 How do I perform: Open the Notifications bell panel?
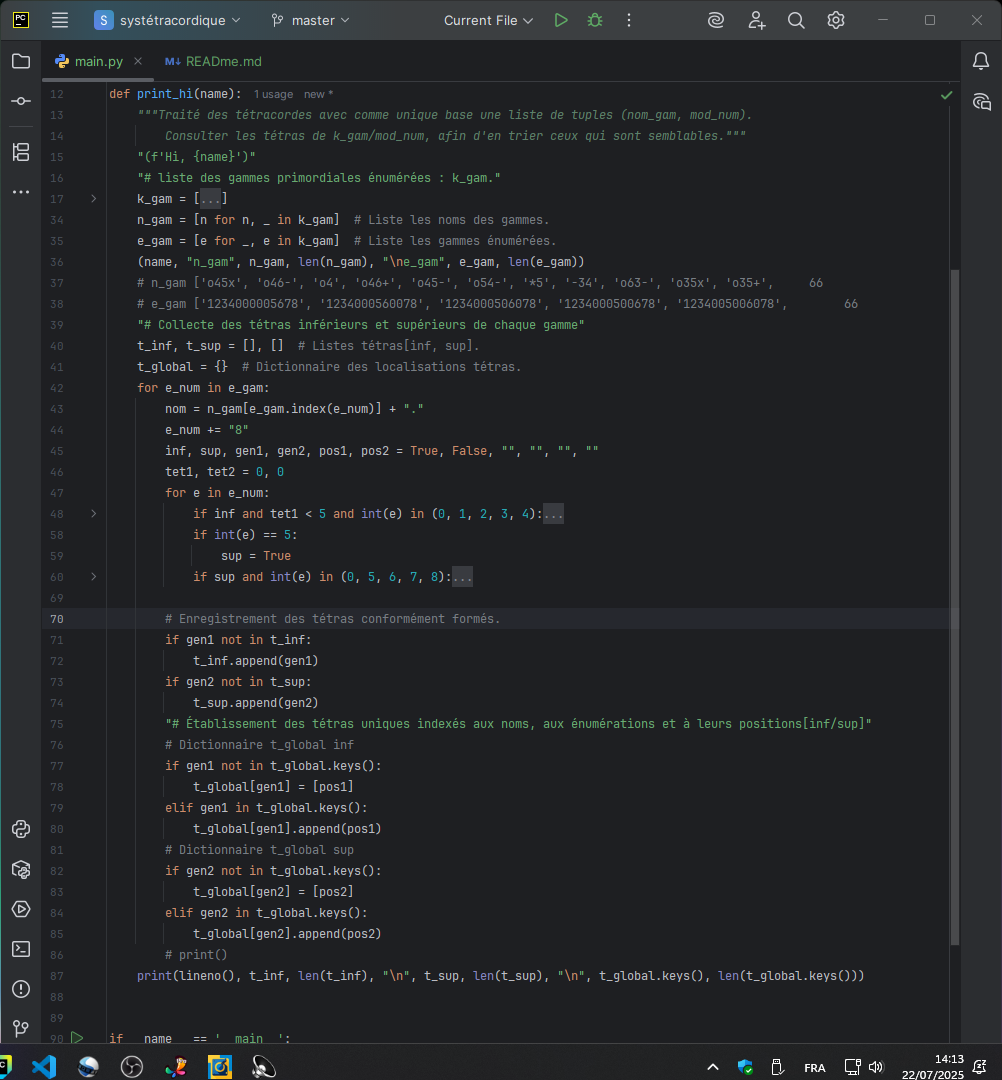(981, 61)
